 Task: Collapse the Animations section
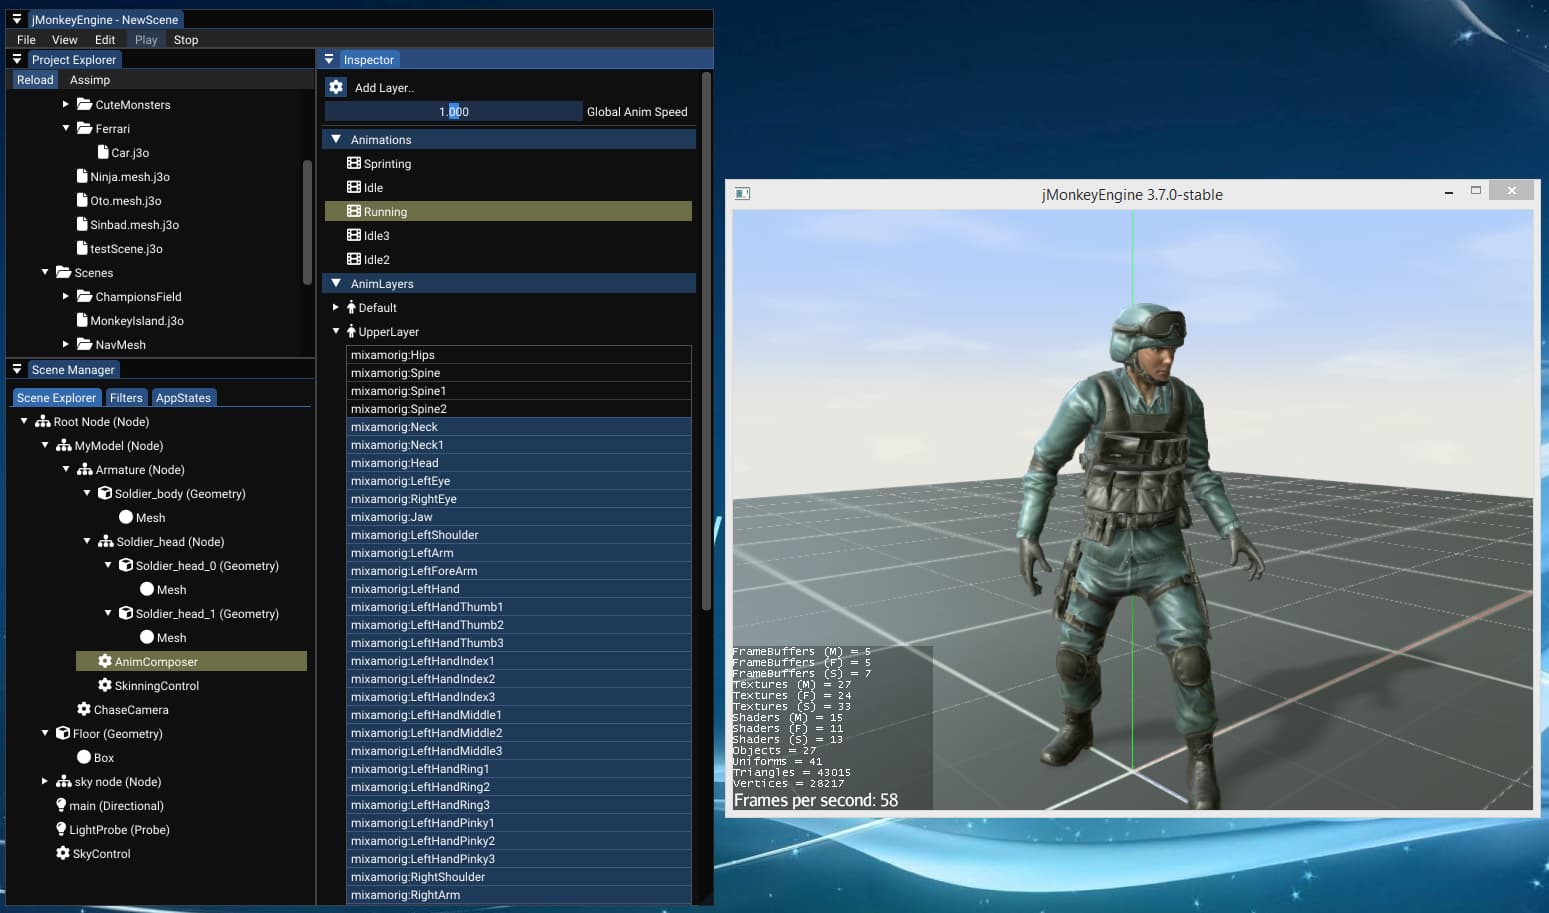(336, 139)
